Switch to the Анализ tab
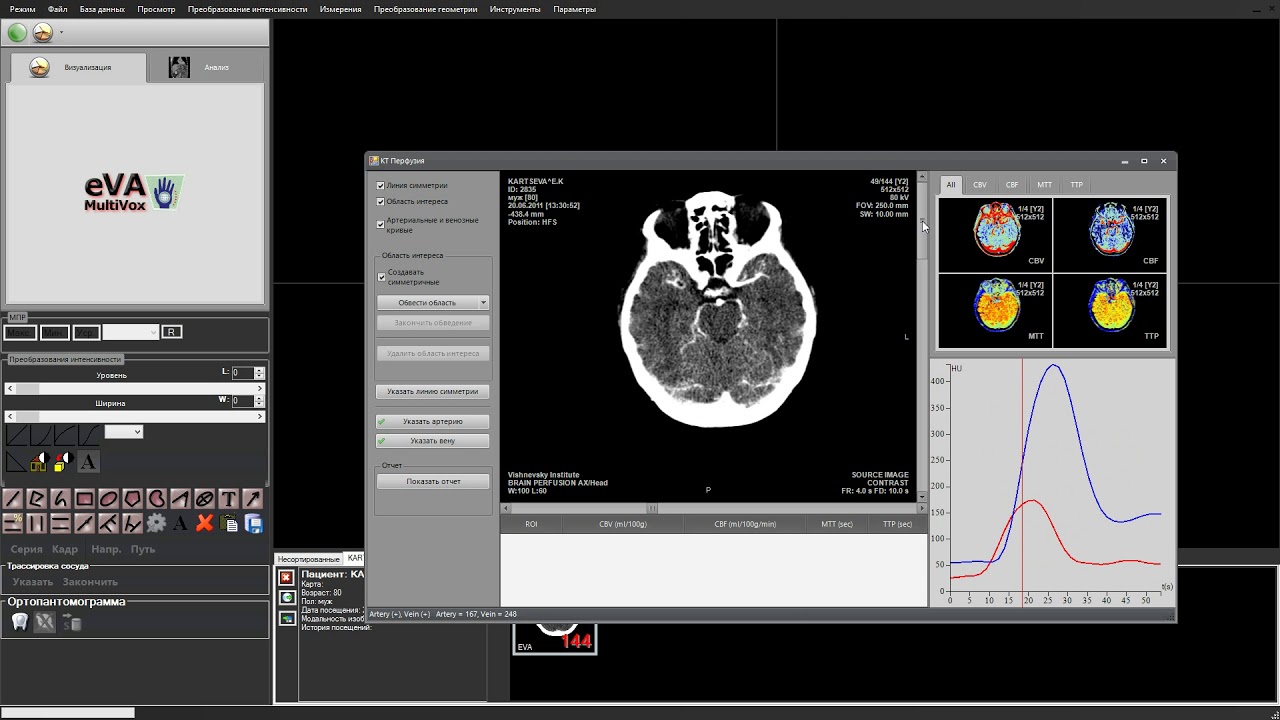This screenshot has width=1280, height=720. [x=205, y=67]
